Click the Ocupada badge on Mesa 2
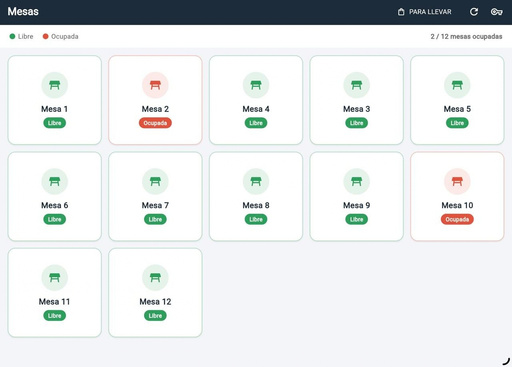Screen dimensions: 512x367 (x=155, y=123)
